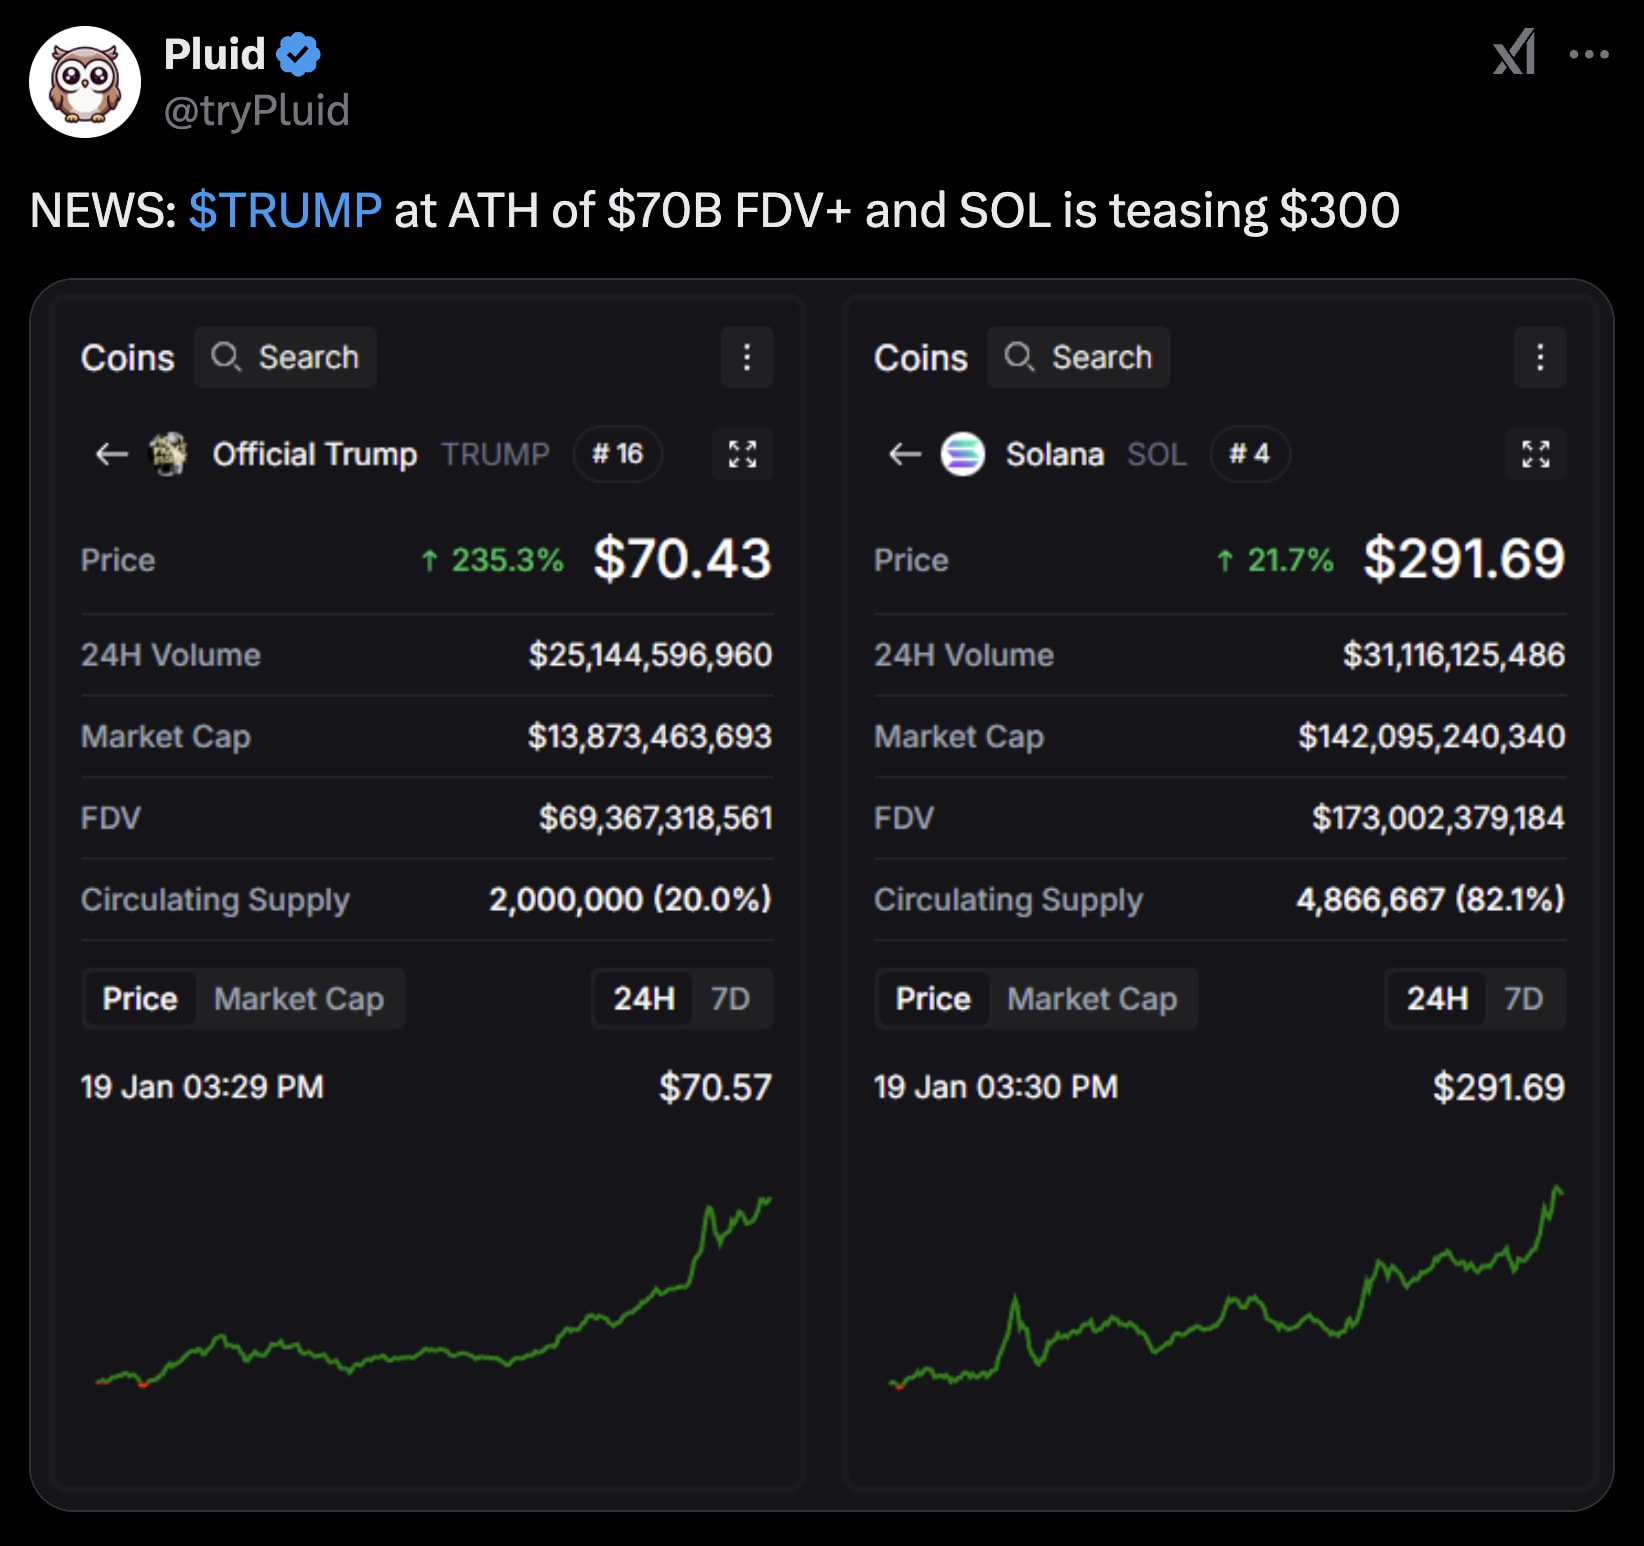Select the 24H range in Solana chart

pos(1437,998)
